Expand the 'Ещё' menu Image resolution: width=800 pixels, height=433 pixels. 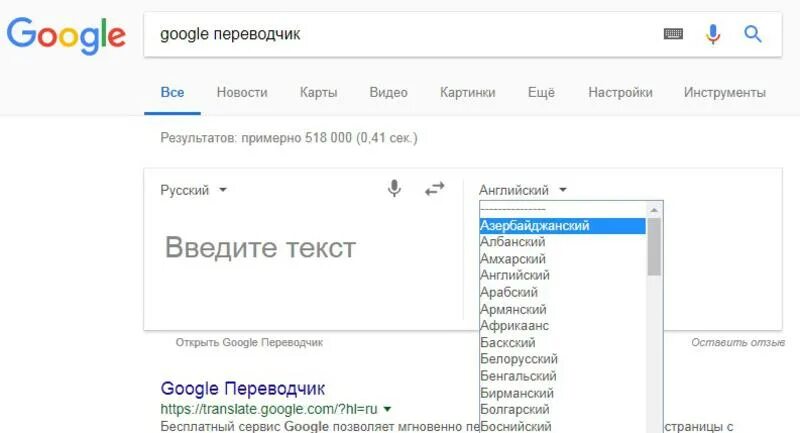click(x=541, y=92)
